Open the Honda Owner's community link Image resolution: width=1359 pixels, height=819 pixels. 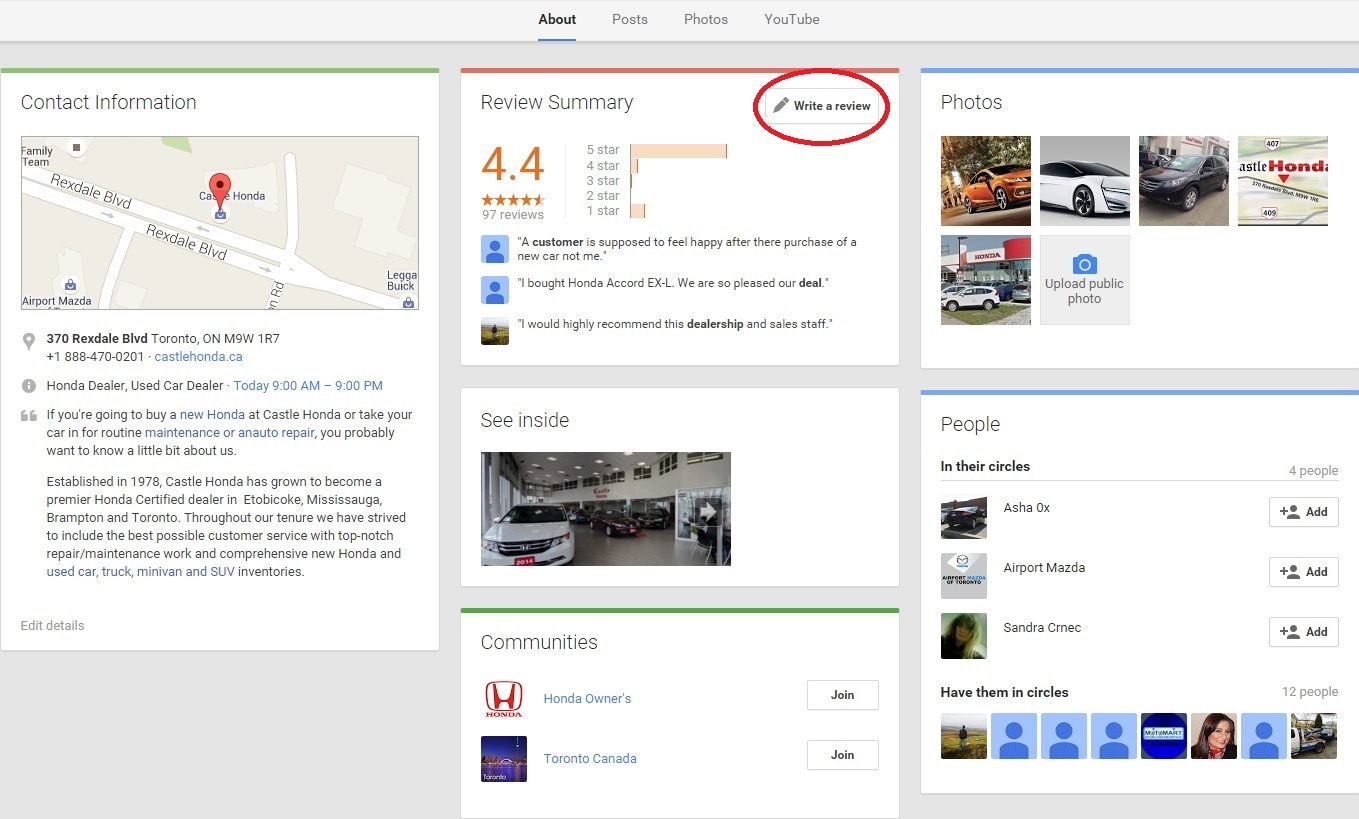(x=587, y=699)
